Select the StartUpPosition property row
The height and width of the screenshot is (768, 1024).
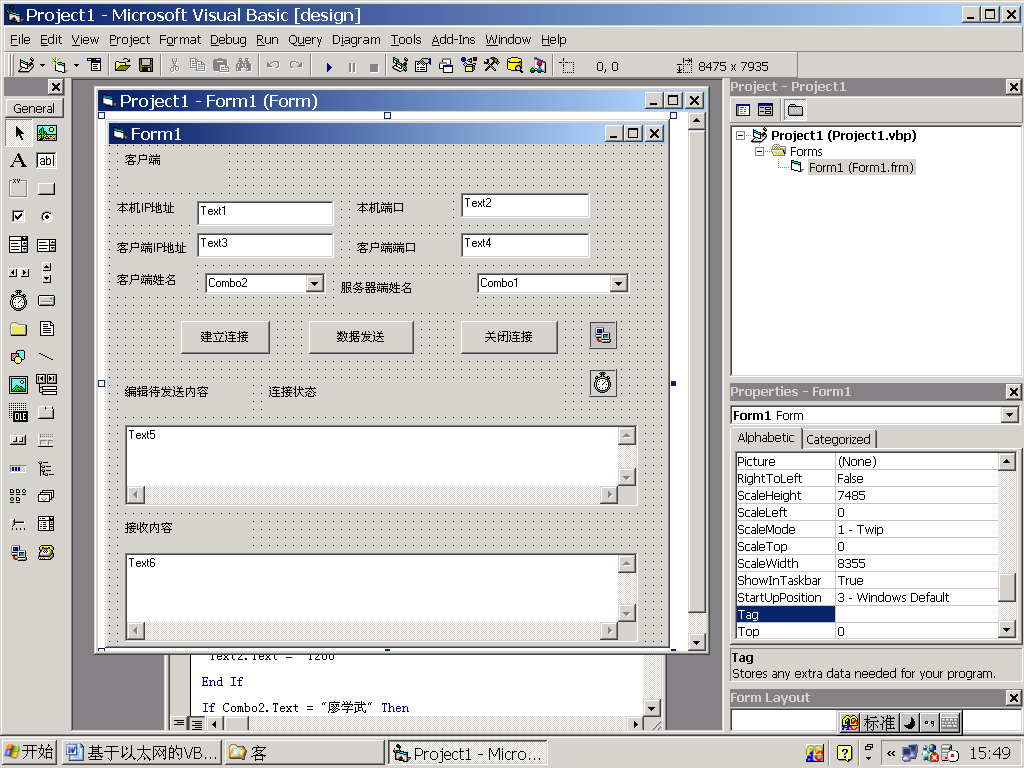[867, 597]
